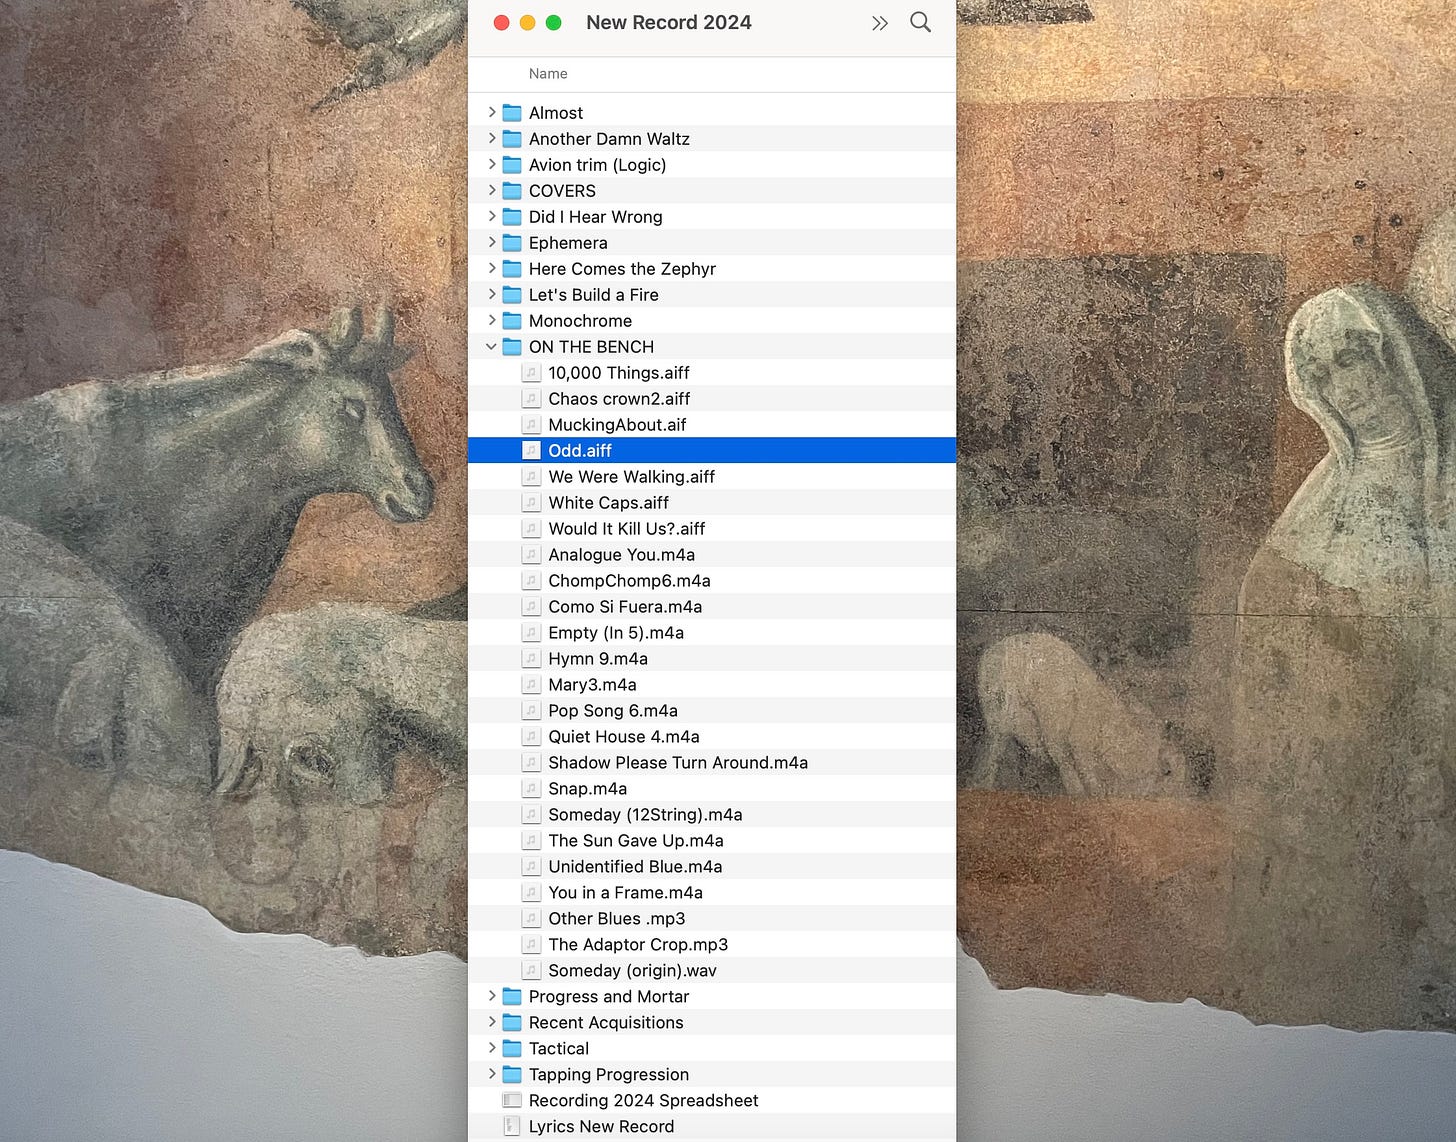Screen dimensions: 1456x1142
Task: Select Someday (12String).m4a
Action: [x=712, y=815]
